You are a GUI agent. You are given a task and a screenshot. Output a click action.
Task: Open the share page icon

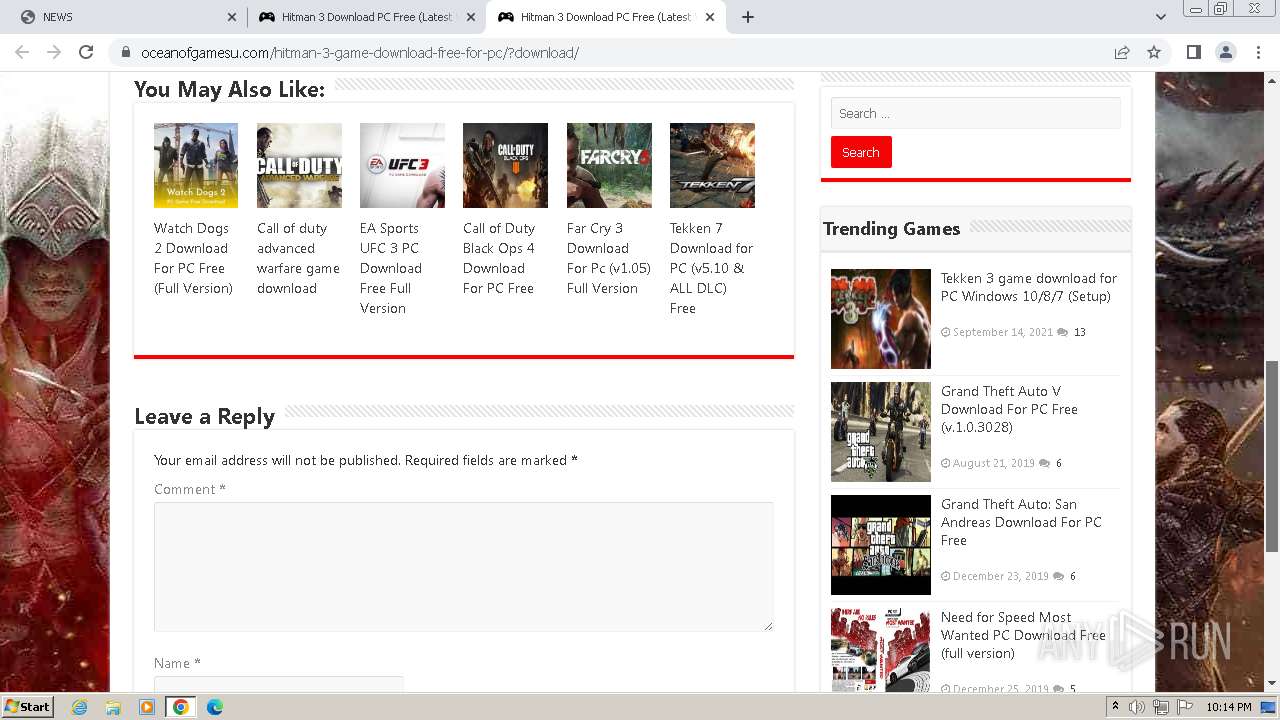coord(1122,52)
